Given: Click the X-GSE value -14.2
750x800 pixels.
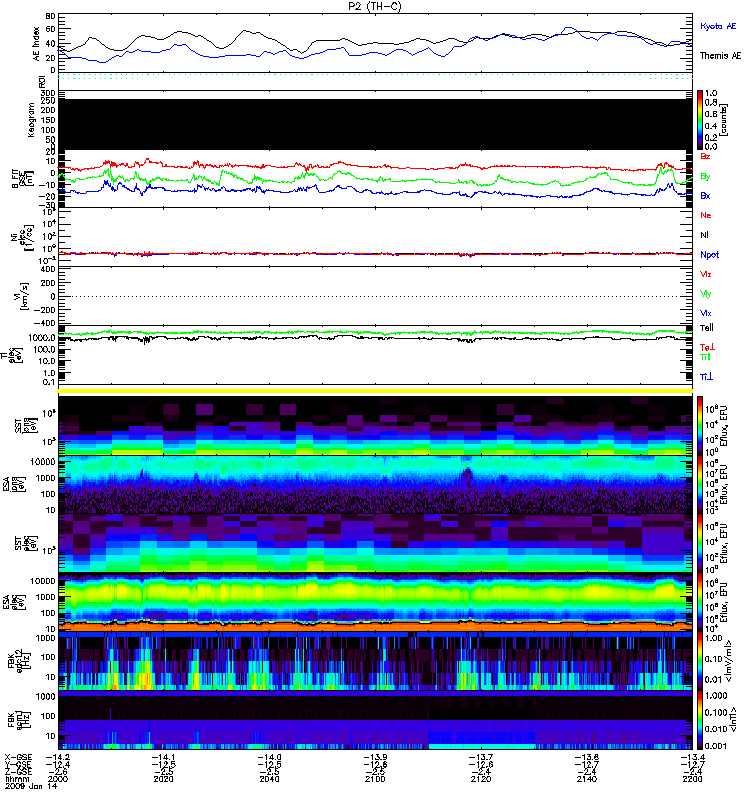Looking at the screenshot, I should click(x=58, y=757).
